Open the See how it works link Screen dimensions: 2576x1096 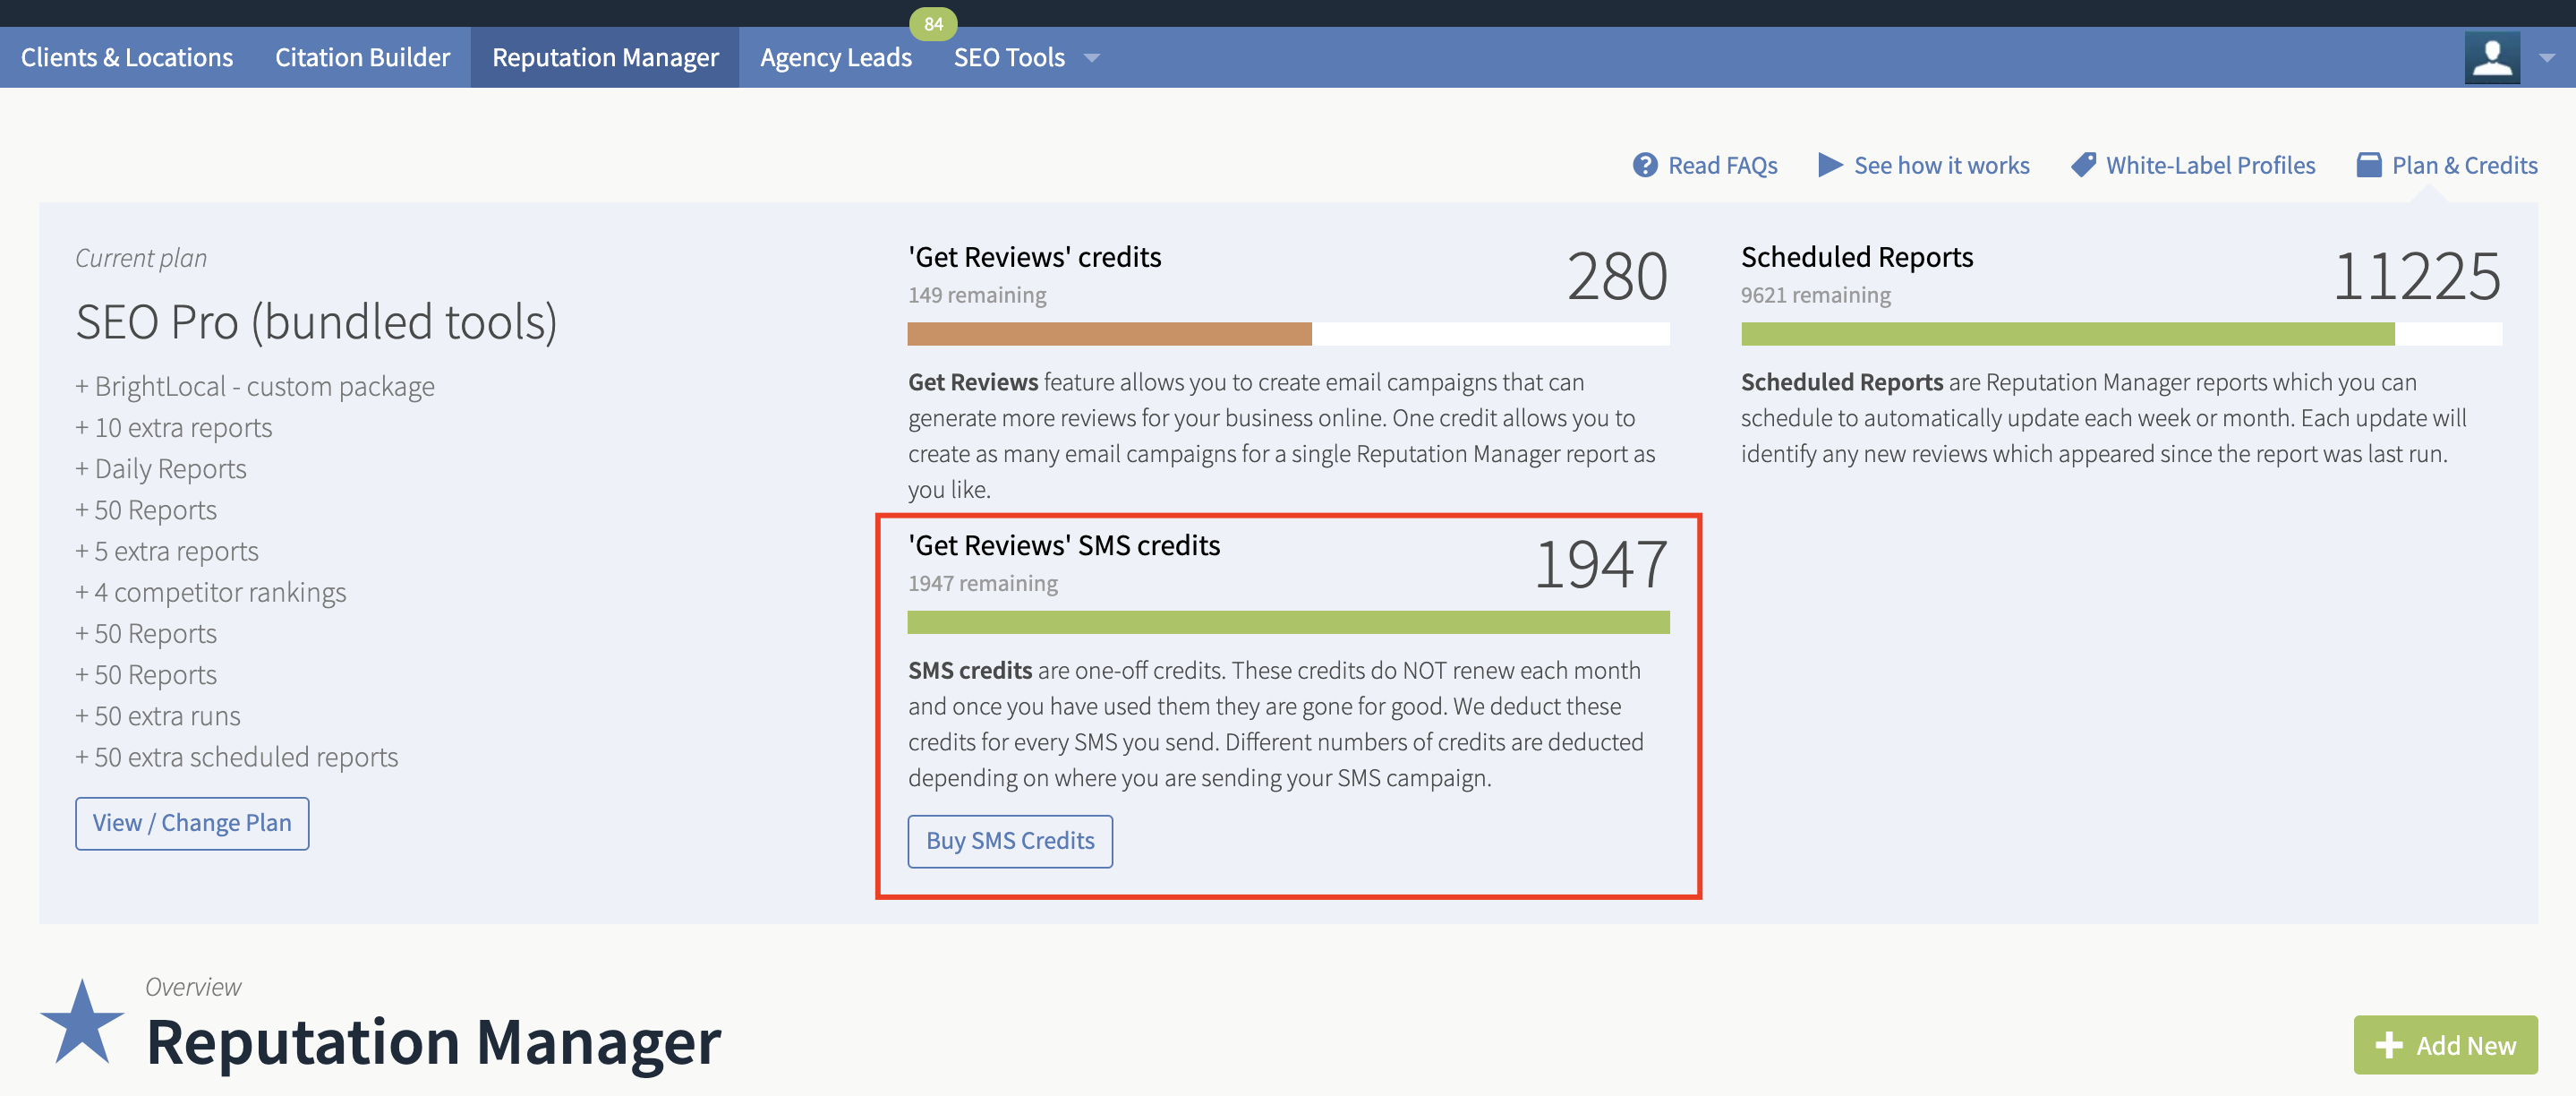point(1941,165)
